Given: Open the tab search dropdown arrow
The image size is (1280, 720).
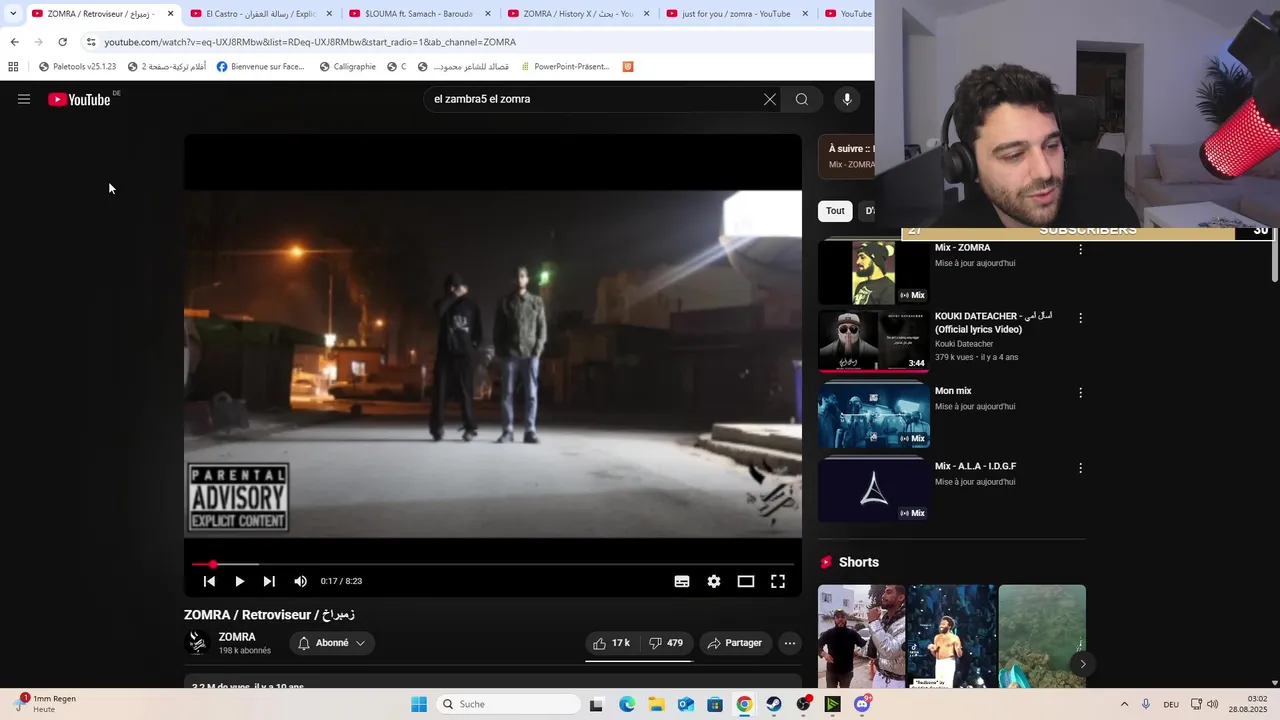Looking at the screenshot, I should 12,14.
